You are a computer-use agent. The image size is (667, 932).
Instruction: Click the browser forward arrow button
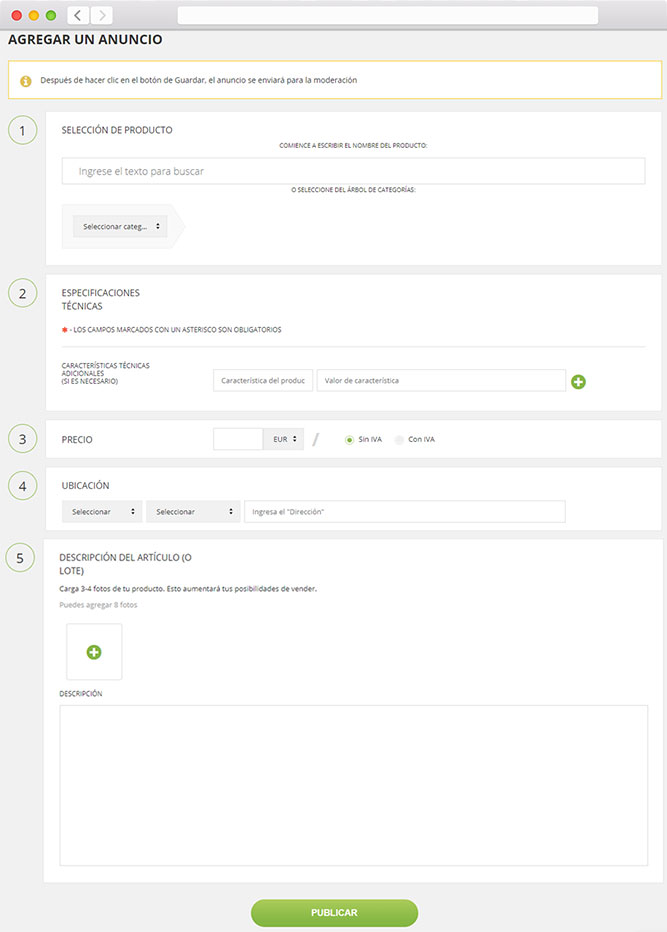tap(101, 15)
